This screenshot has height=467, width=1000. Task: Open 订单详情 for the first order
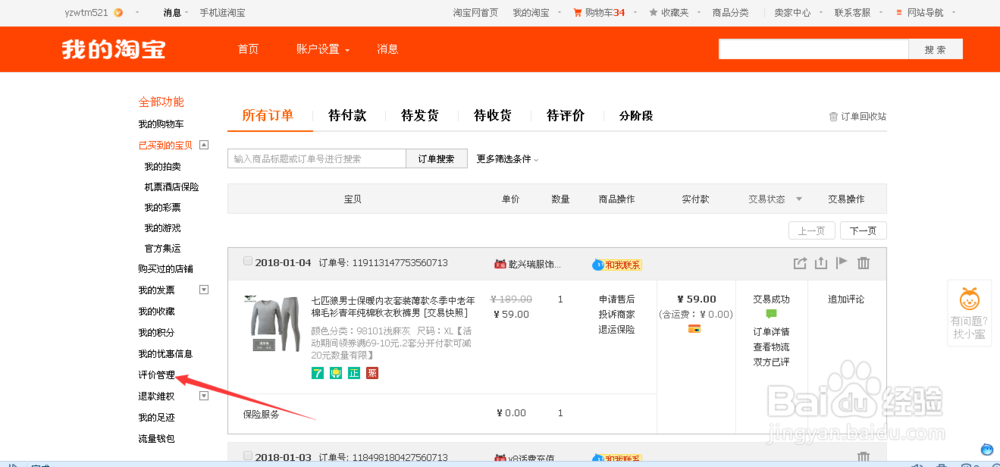pos(772,332)
